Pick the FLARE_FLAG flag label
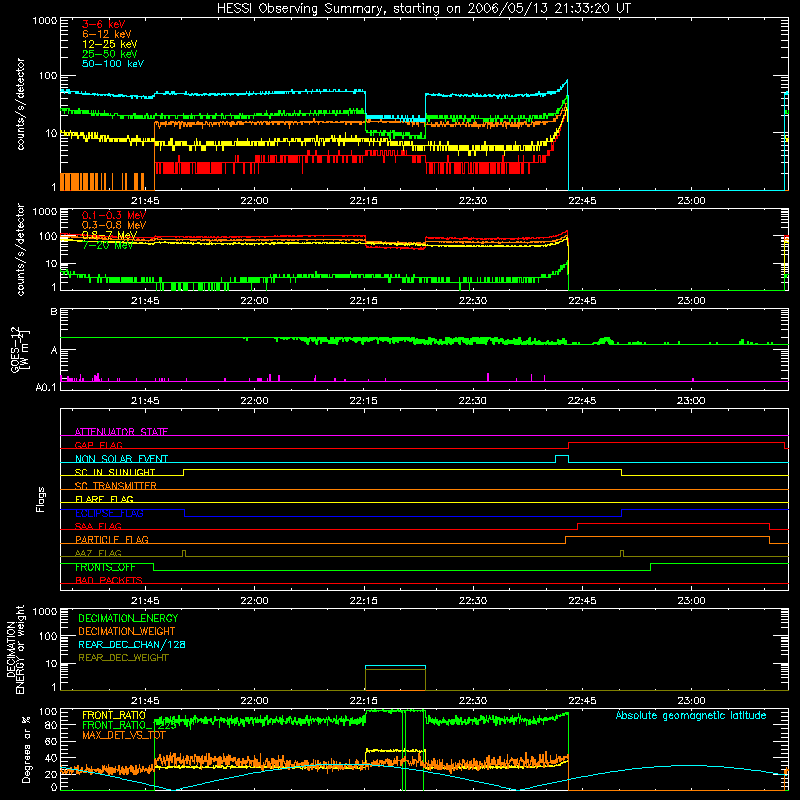The image size is (800, 800). pyautogui.click(x=104, y=499)
